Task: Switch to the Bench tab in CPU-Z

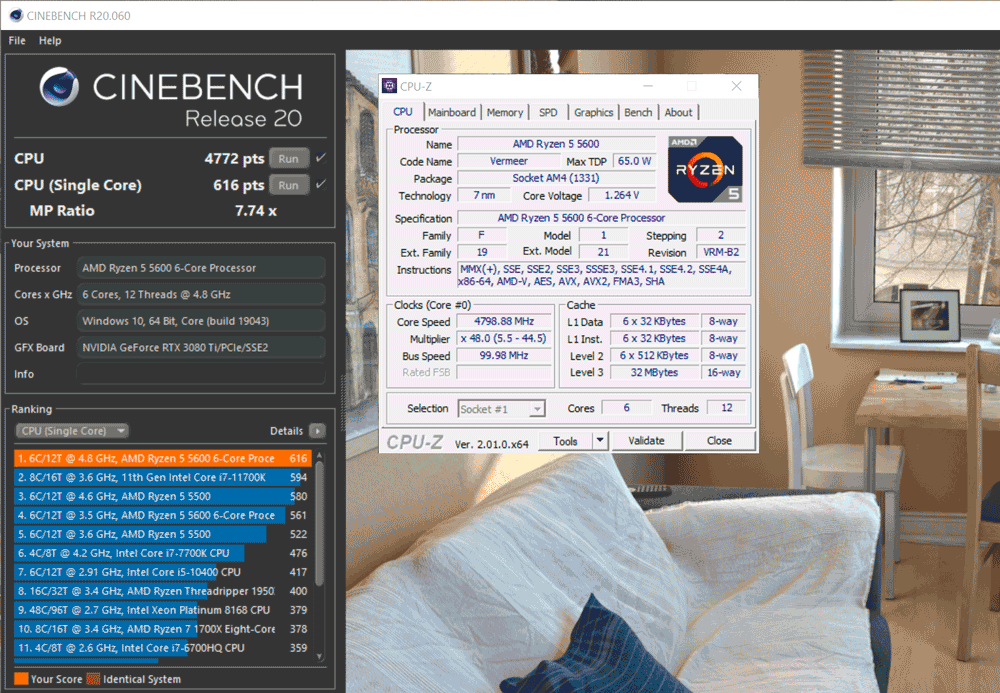Action: click(638, 112)
